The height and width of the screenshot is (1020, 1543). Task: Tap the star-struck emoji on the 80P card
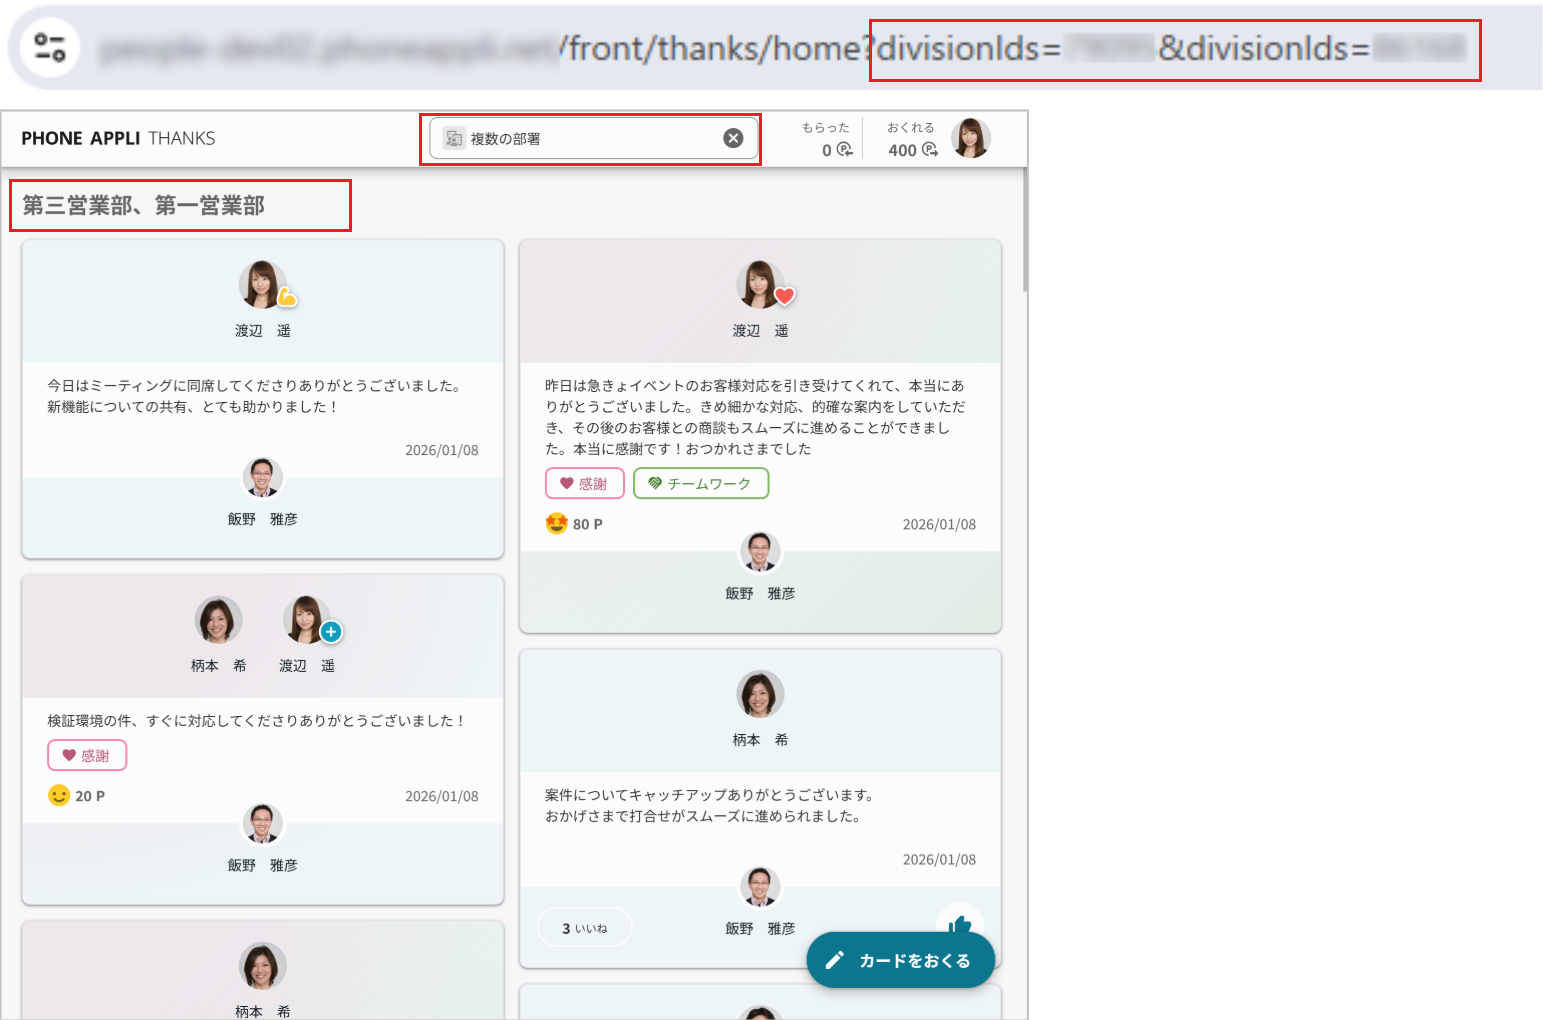coord(557,523)
